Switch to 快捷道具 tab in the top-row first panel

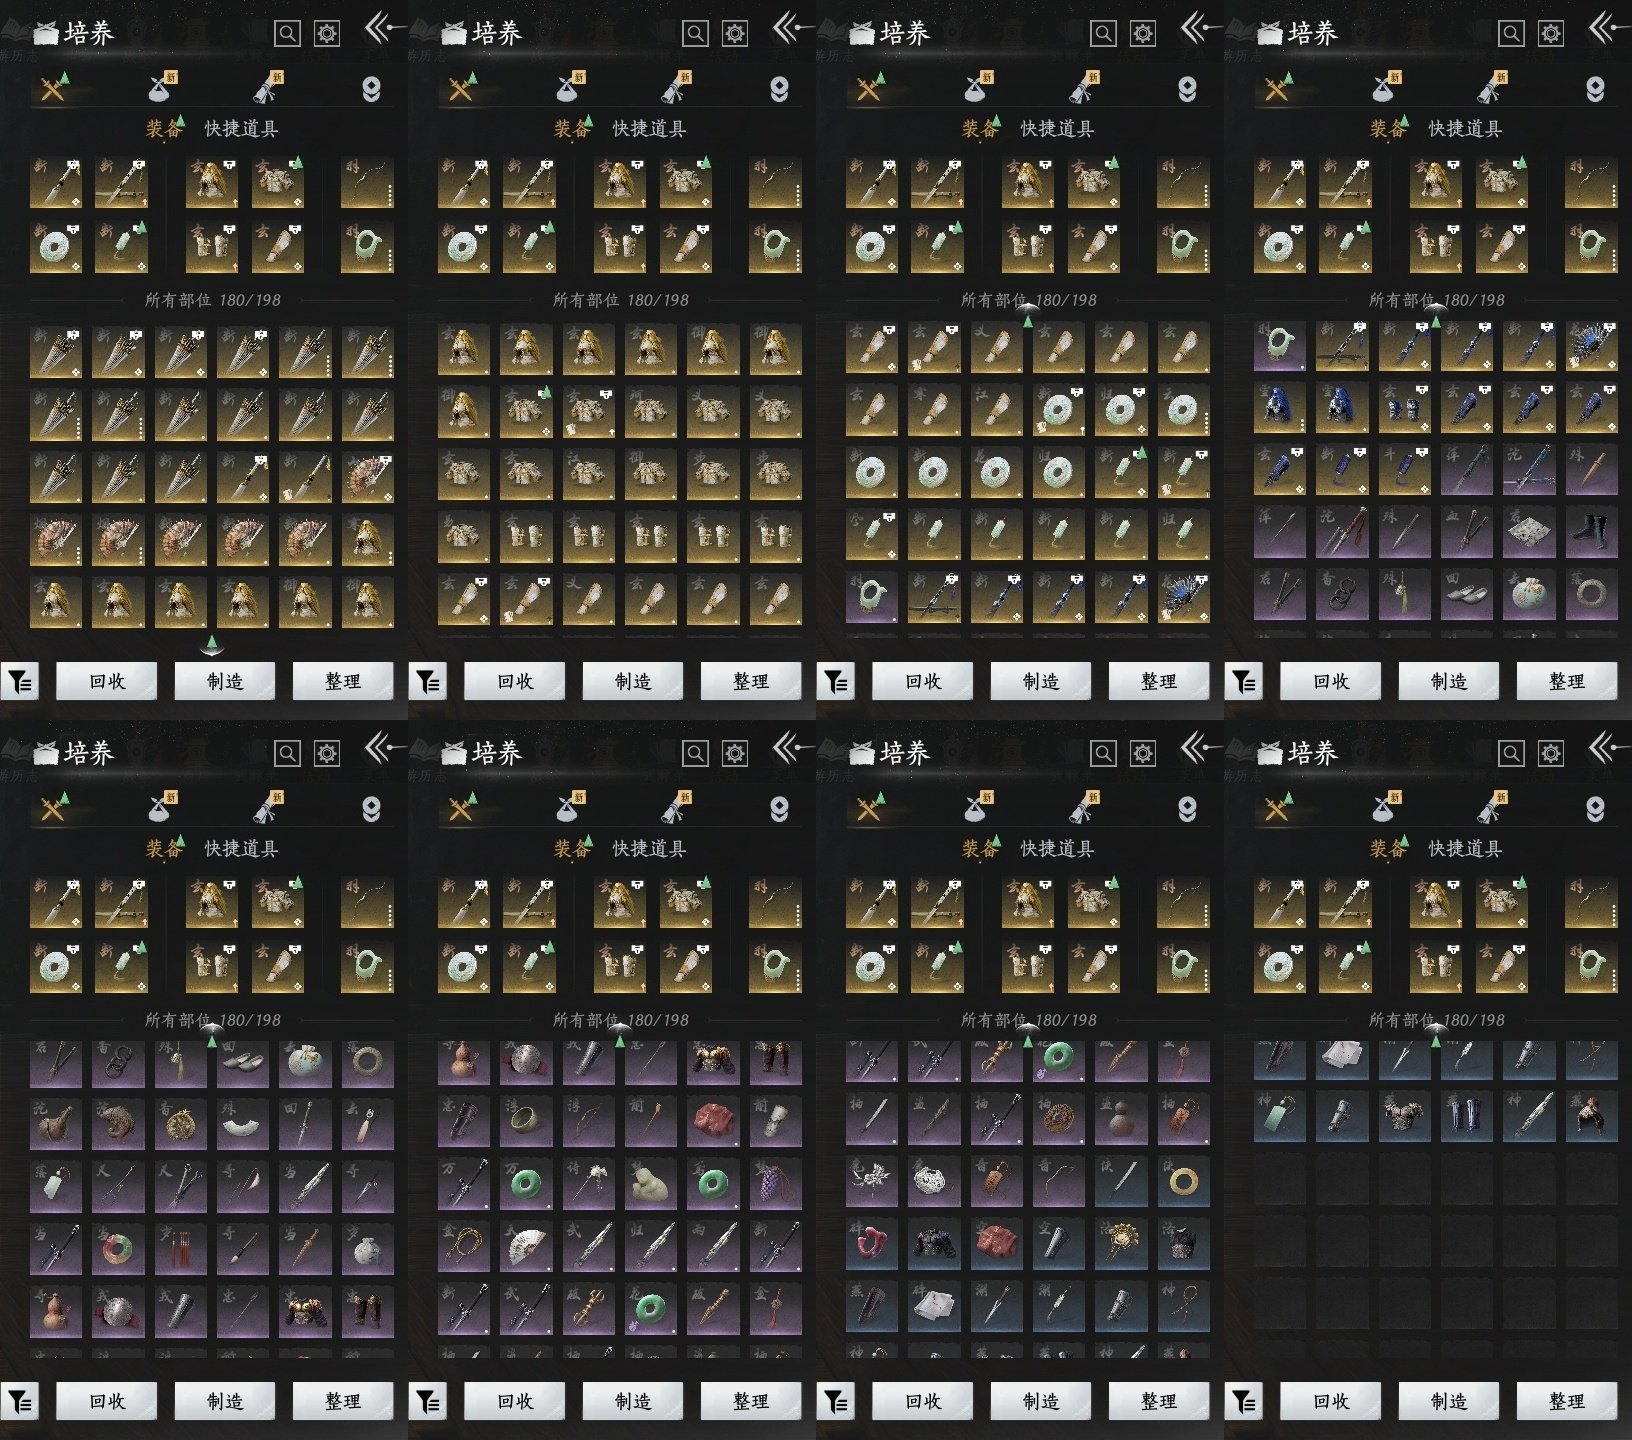point(241,129)
